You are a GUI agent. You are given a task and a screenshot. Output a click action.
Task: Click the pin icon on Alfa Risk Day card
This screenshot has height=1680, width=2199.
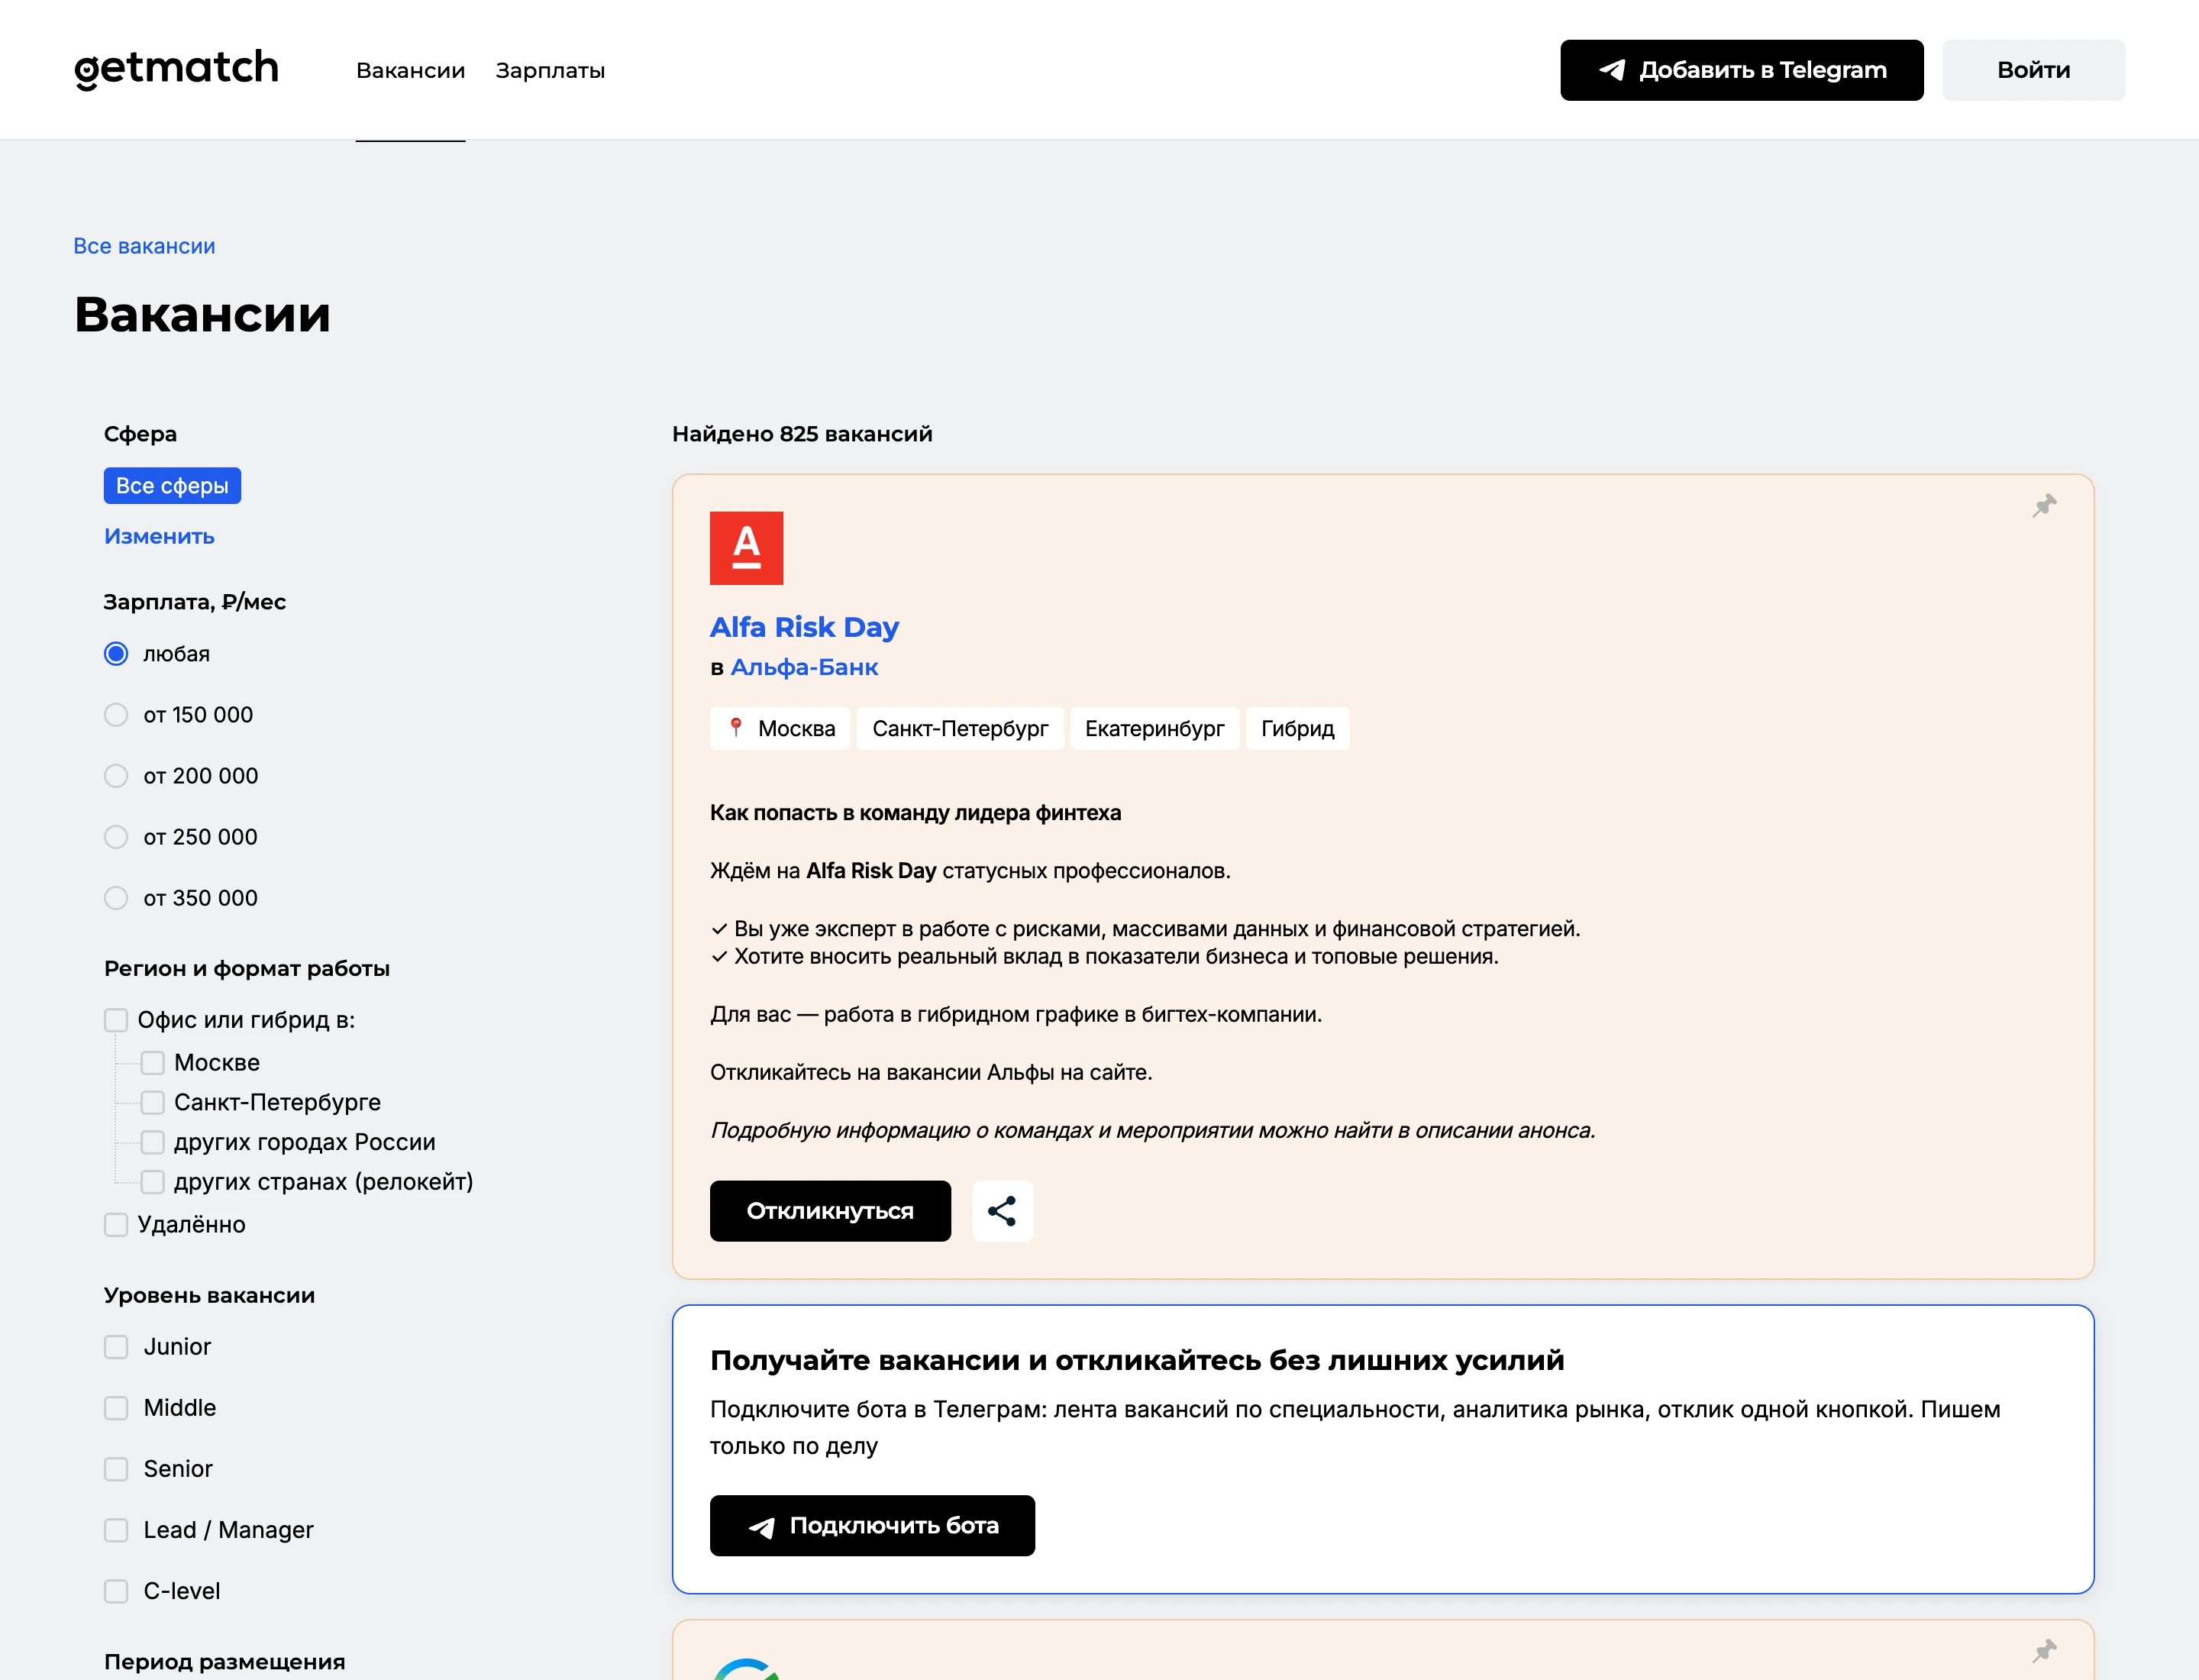(x=2044, y=505)
